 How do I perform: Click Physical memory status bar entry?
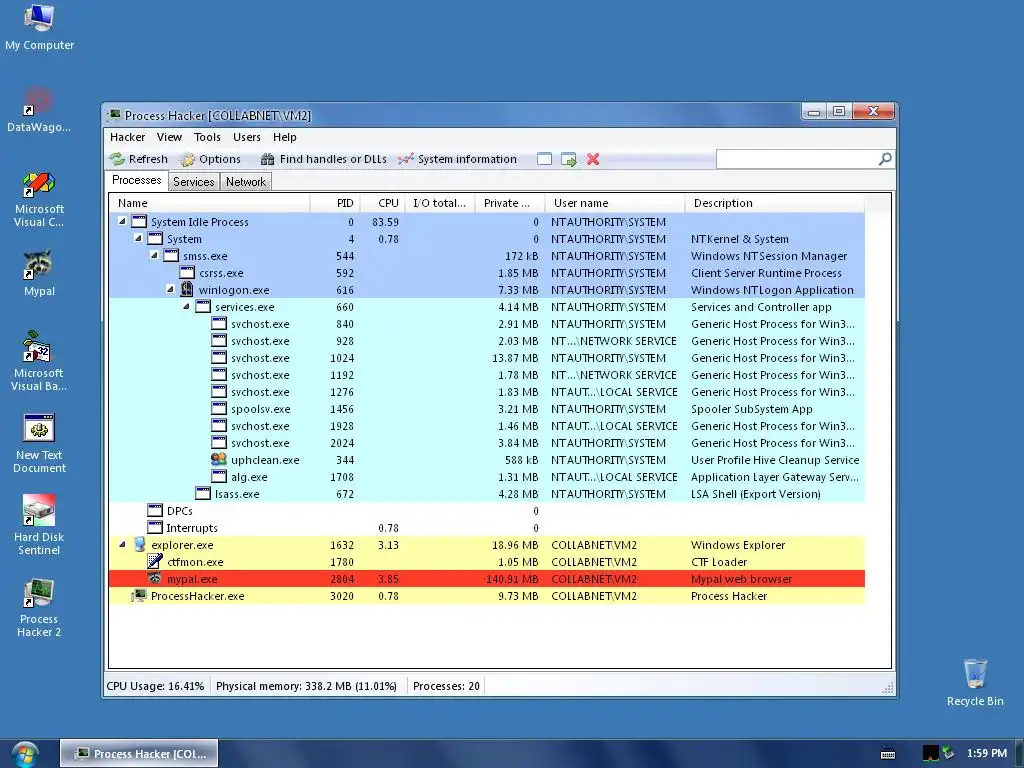[x=306, y=686]
